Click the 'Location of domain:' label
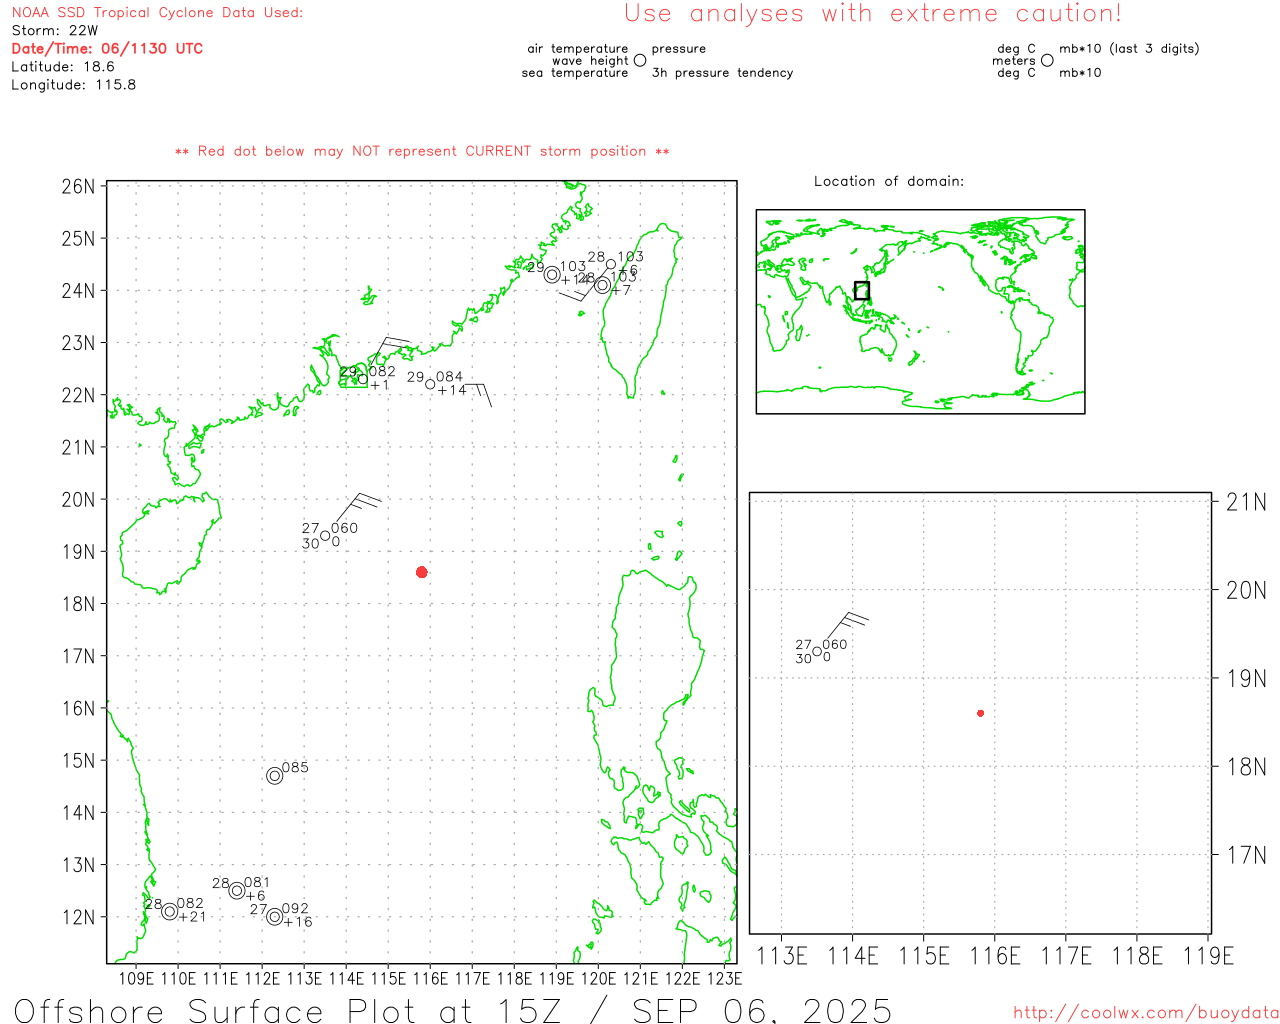1280x1024 pixels. click(x=889, y=181)
